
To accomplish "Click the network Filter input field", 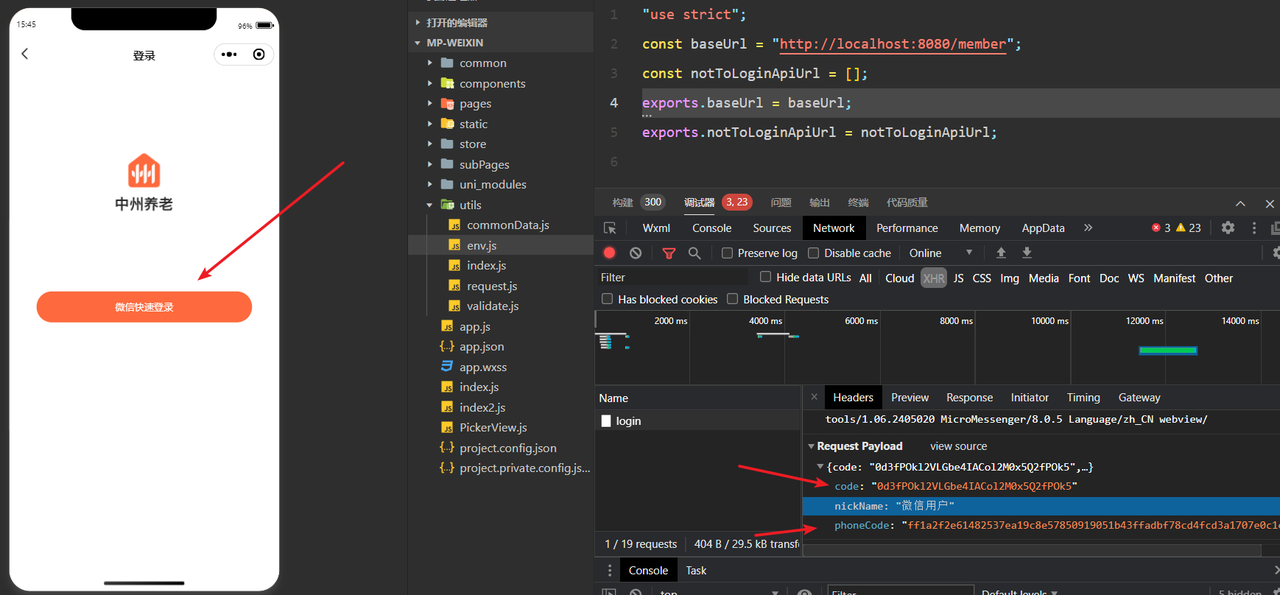I will pos(673,278).
